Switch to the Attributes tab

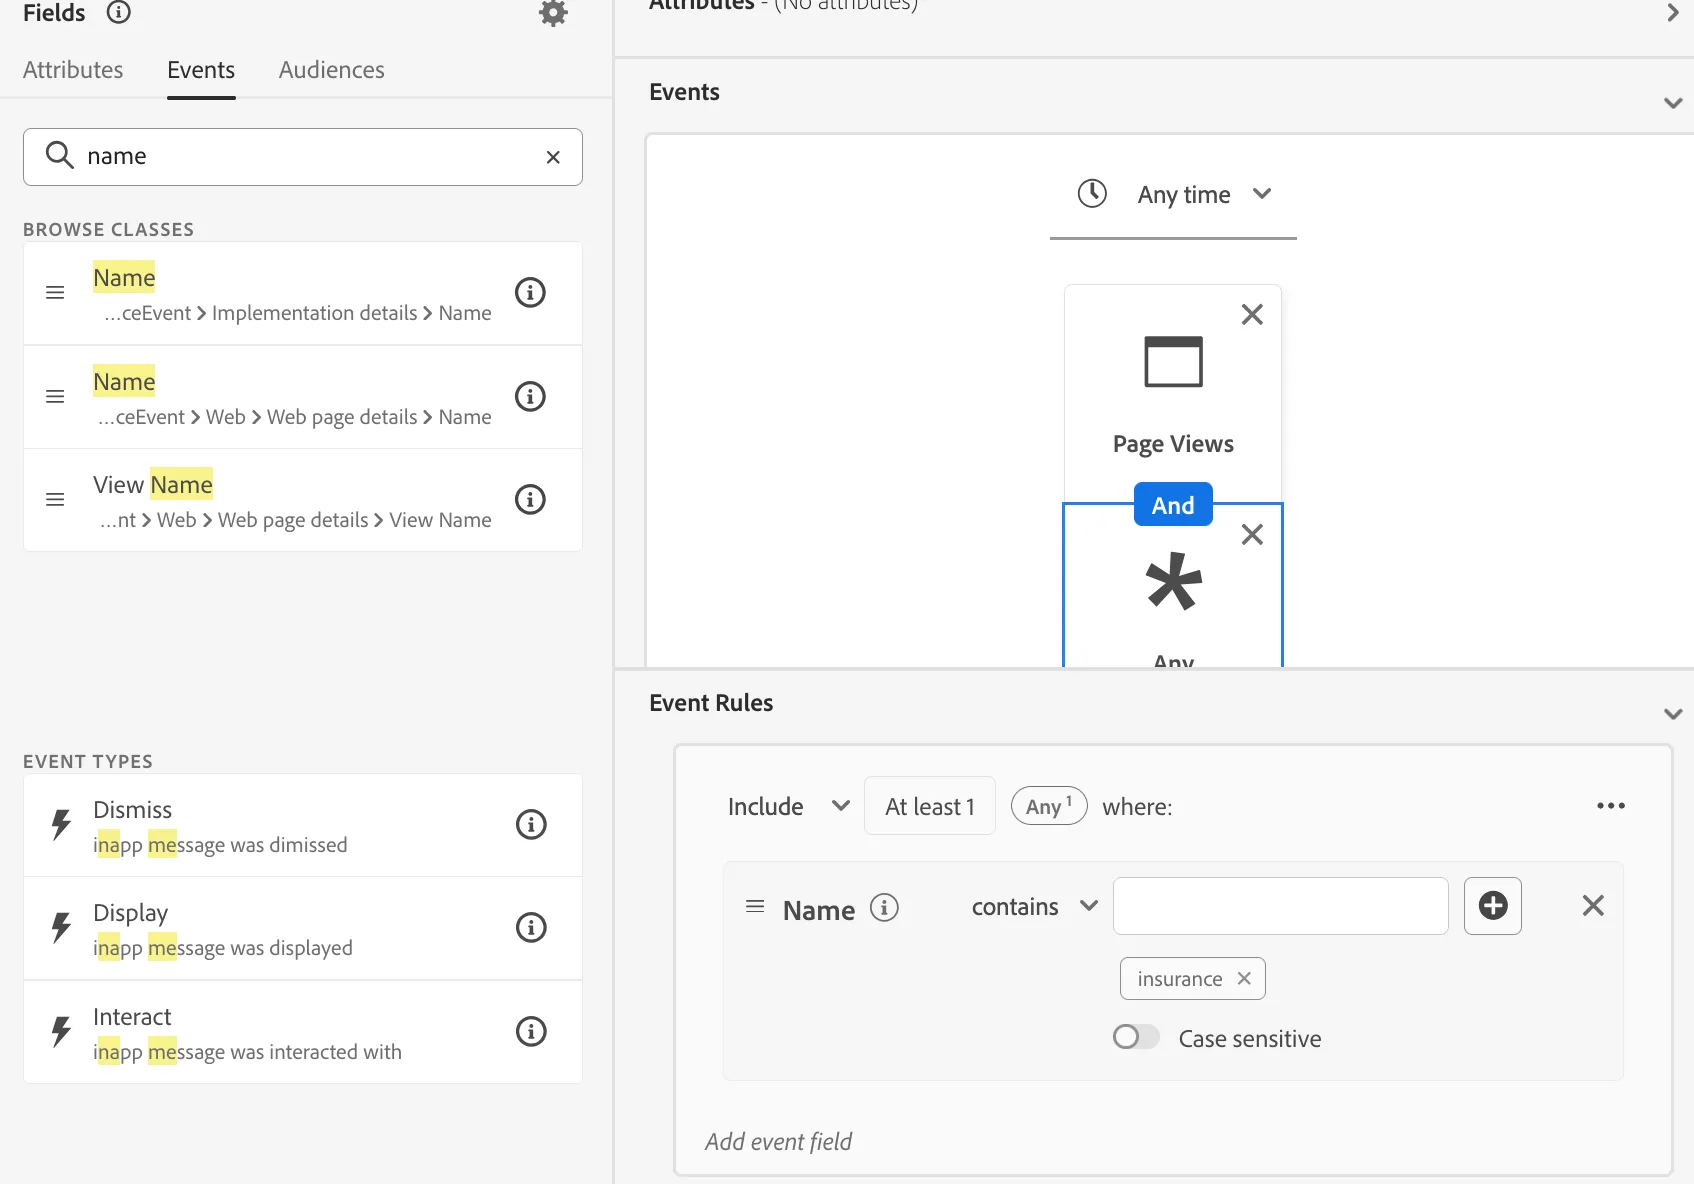coord(73,70)
